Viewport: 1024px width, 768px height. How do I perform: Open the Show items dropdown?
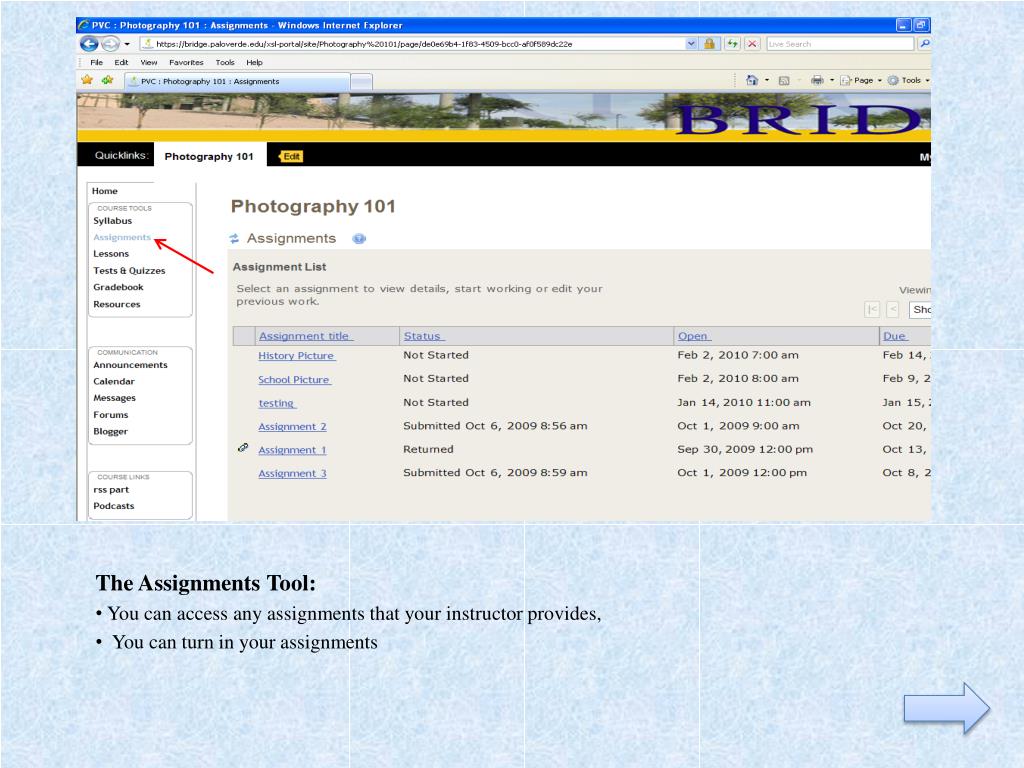pyautogui.click(x=920, y=310)
